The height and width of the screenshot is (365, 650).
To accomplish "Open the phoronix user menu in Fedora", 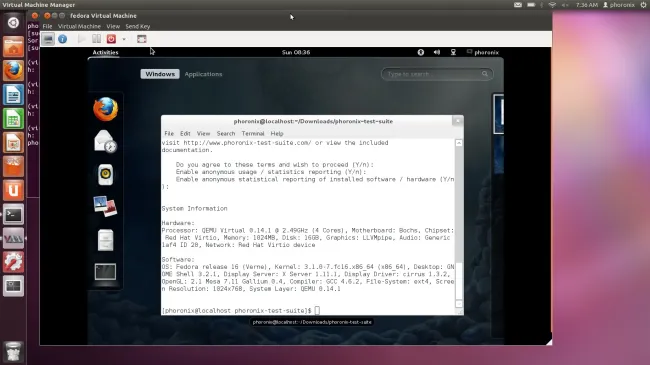I will click(483, 52).
